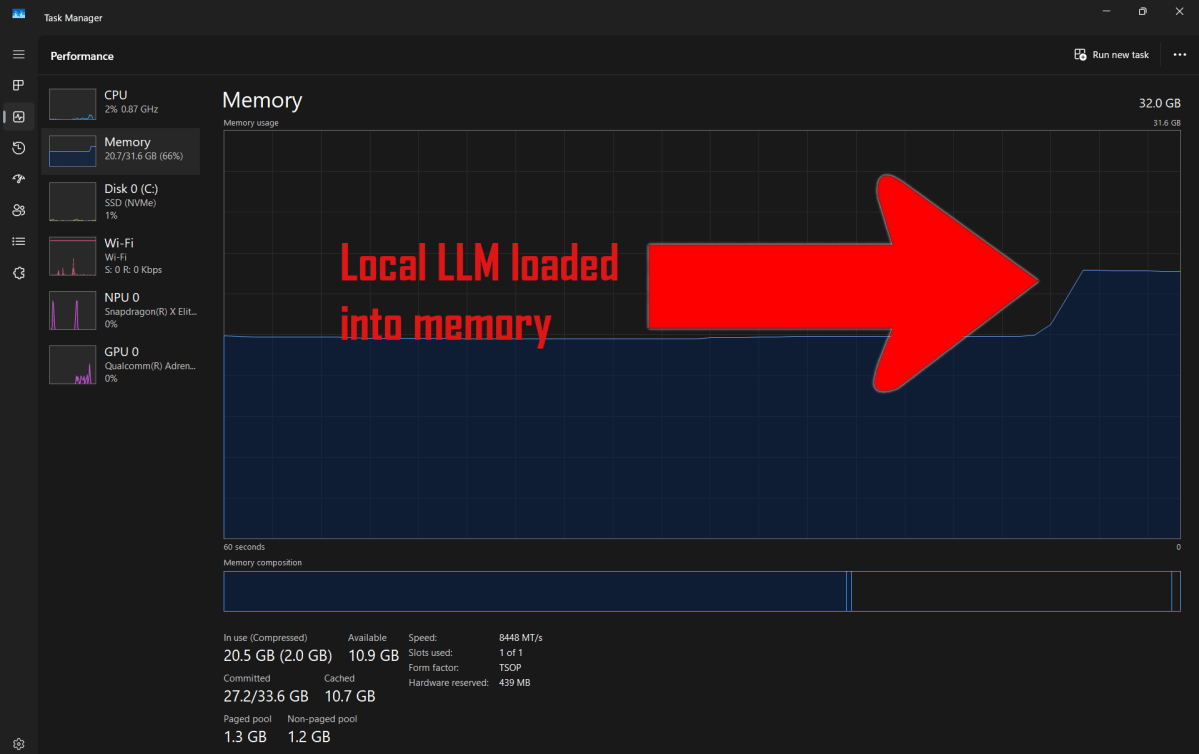Switch to the Disk 0 (C:) view
Image resolution: width=1199 pixels, height=754 pixels.
(124, 201)
